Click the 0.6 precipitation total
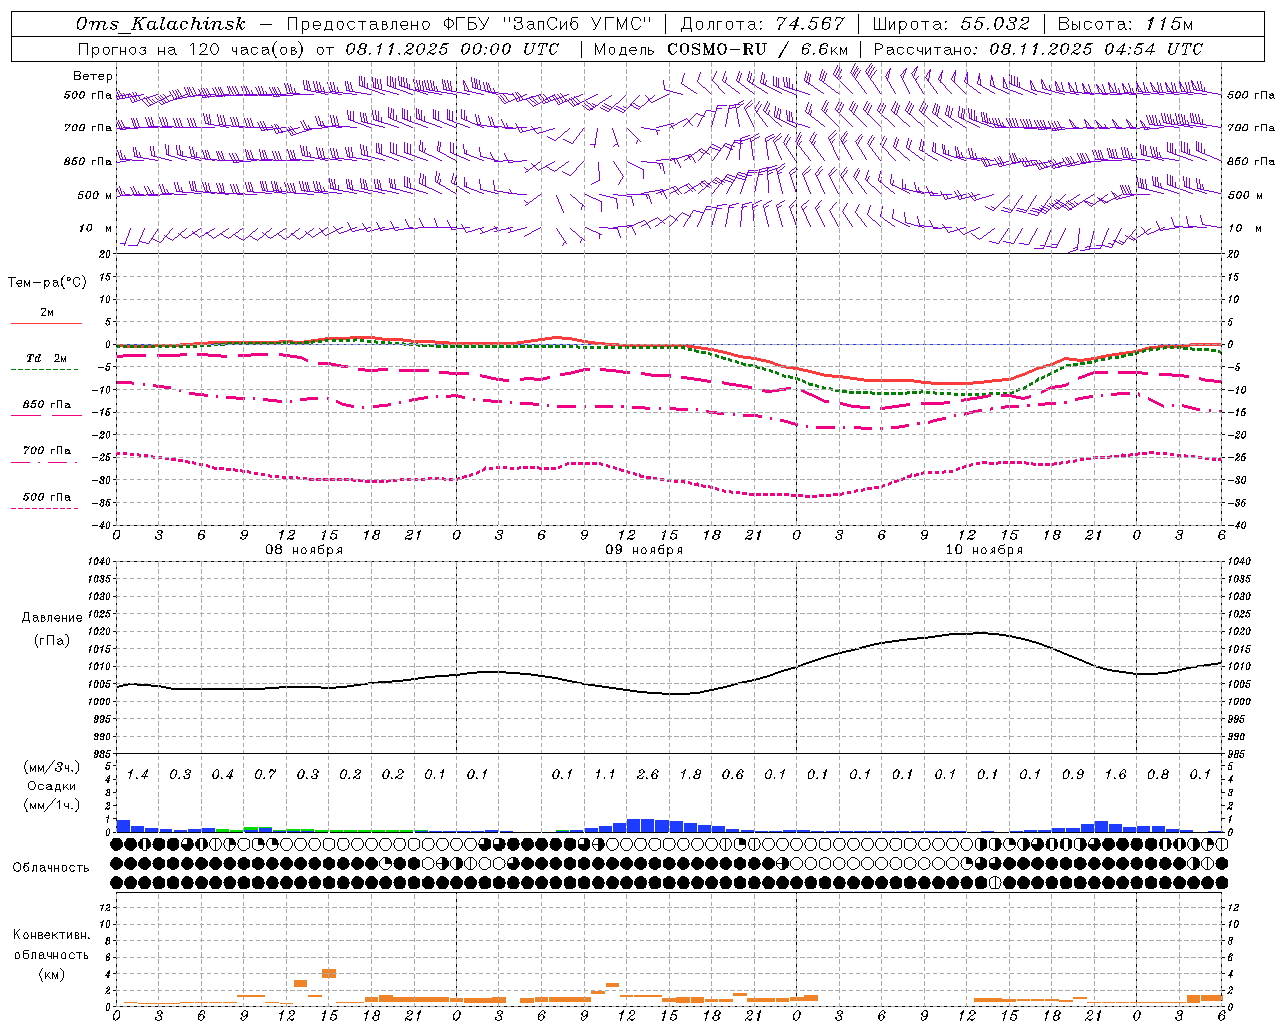1280x1024 pixels. (732, 775)
